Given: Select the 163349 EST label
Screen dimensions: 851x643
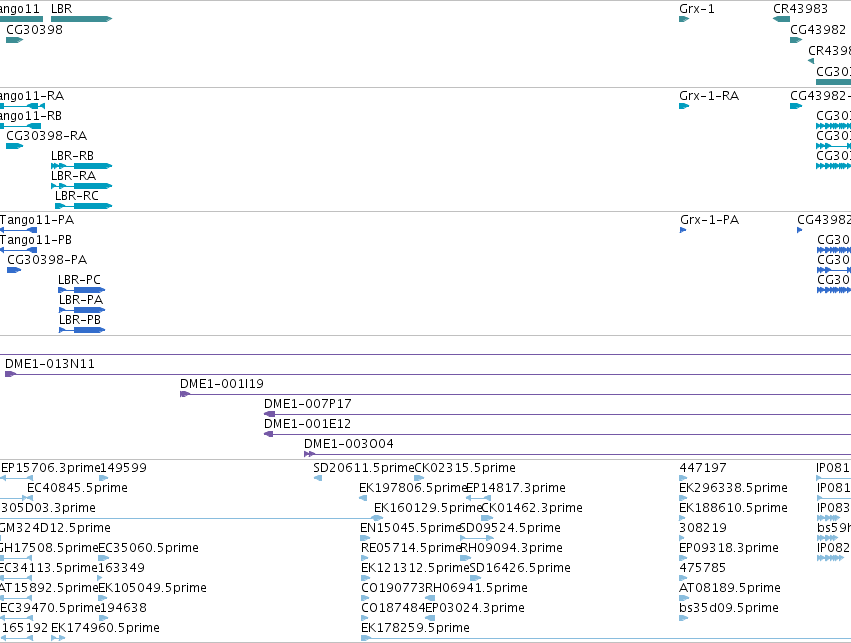Looking at the screenshot, I should pyautogui.click(x=122, y=568).
